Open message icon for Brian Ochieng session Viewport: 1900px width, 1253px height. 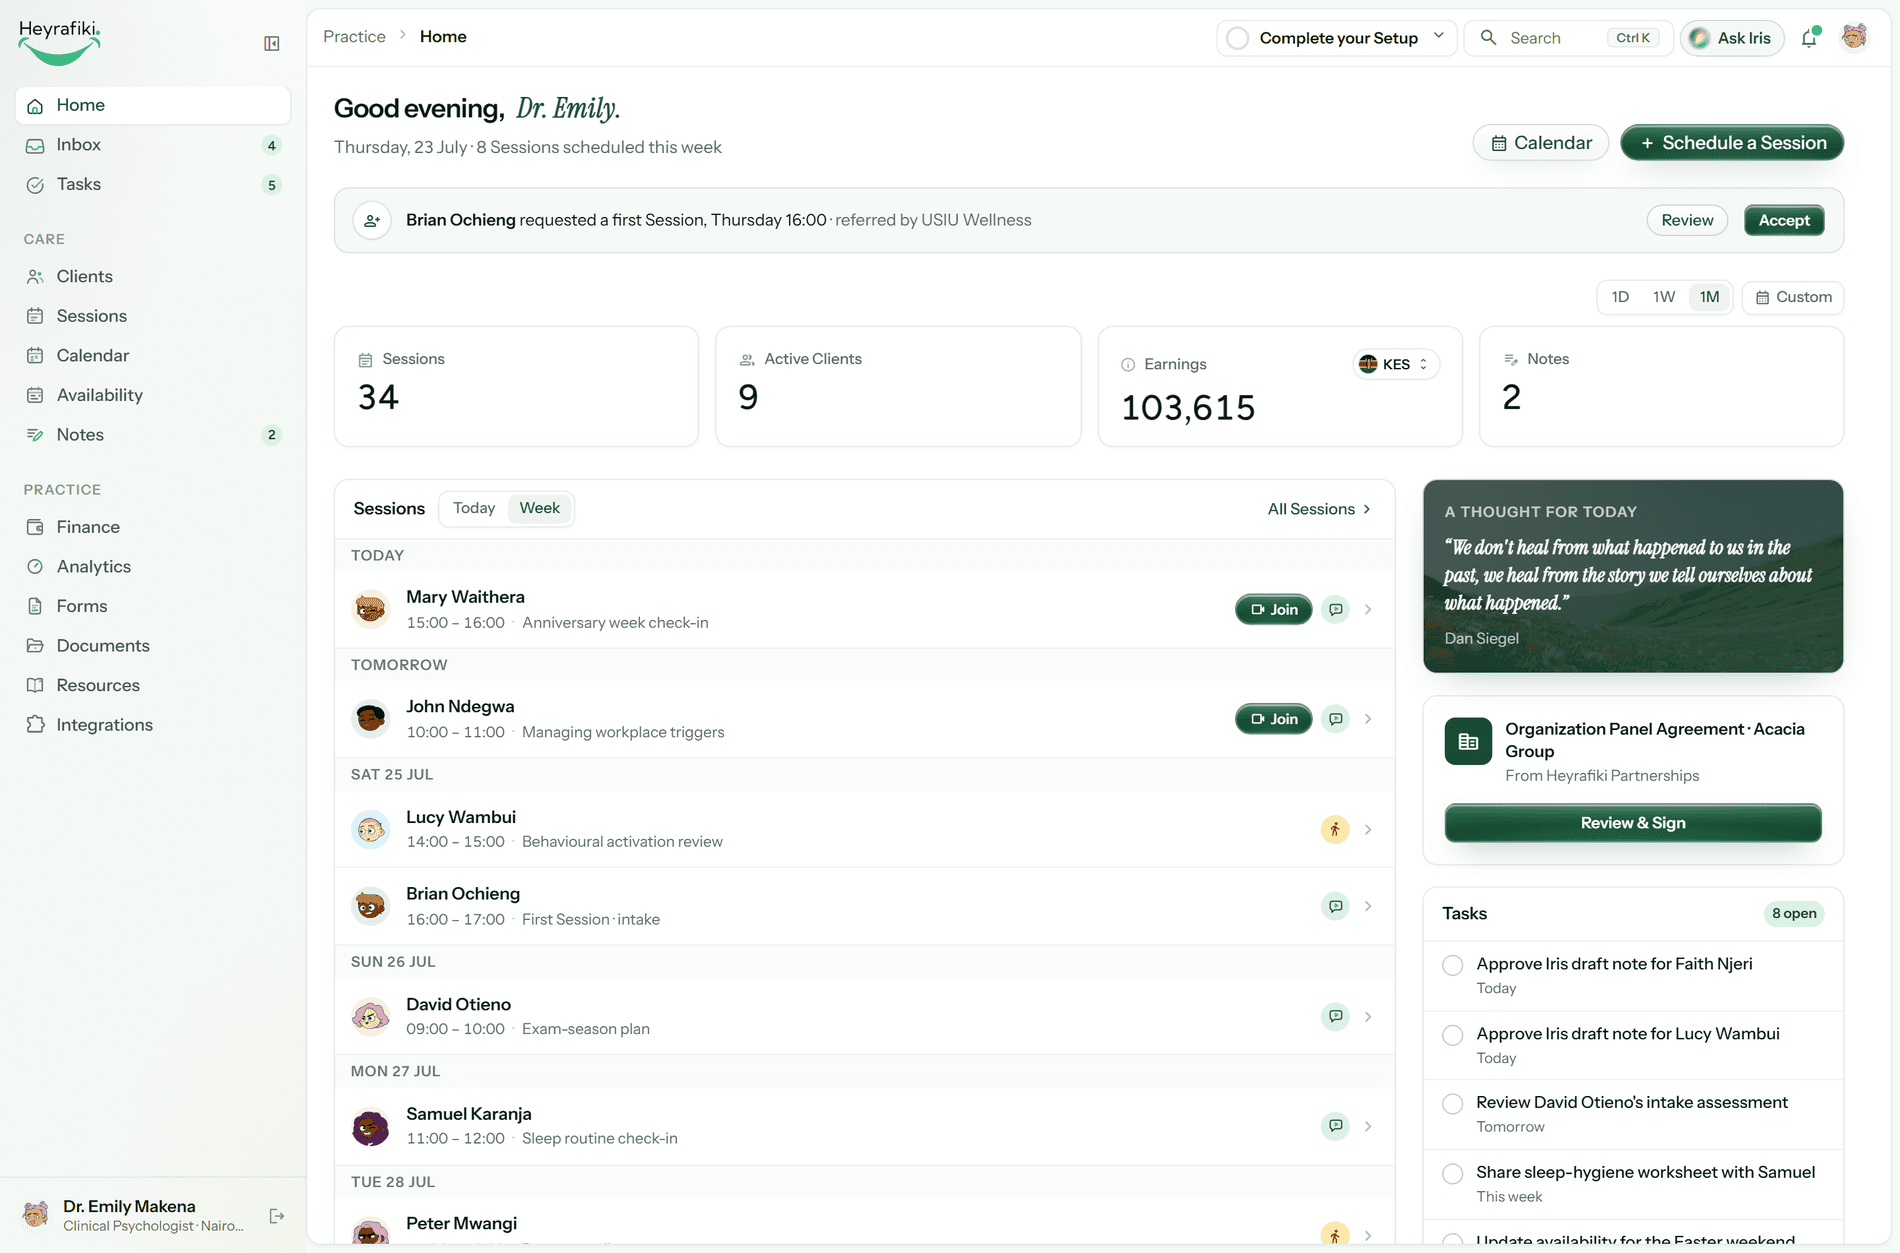(1335, 906)
